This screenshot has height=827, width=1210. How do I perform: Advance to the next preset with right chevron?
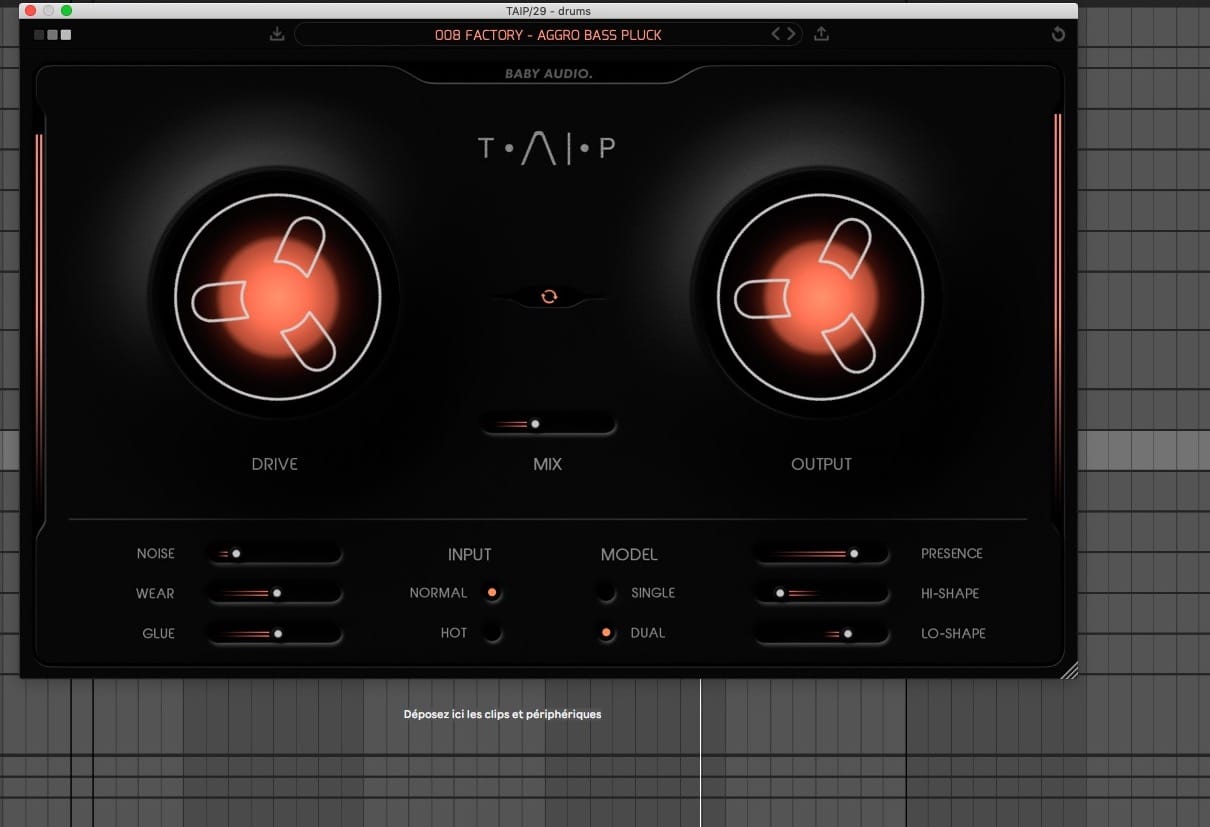coord(791,33)
